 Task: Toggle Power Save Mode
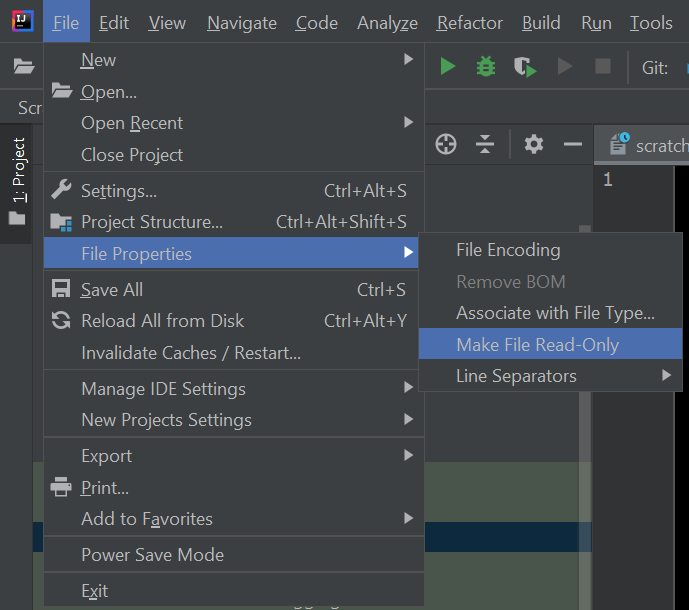(x=152, y=555)
